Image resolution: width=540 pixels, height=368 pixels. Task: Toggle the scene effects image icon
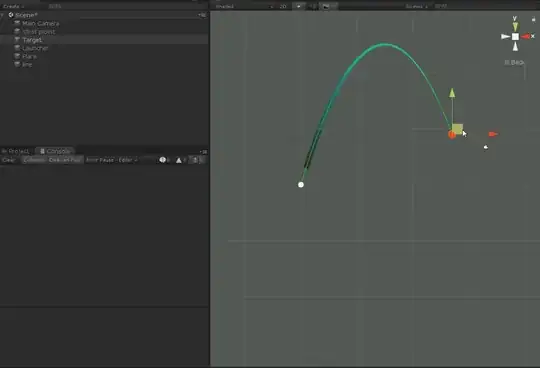[x=325, y=6]
